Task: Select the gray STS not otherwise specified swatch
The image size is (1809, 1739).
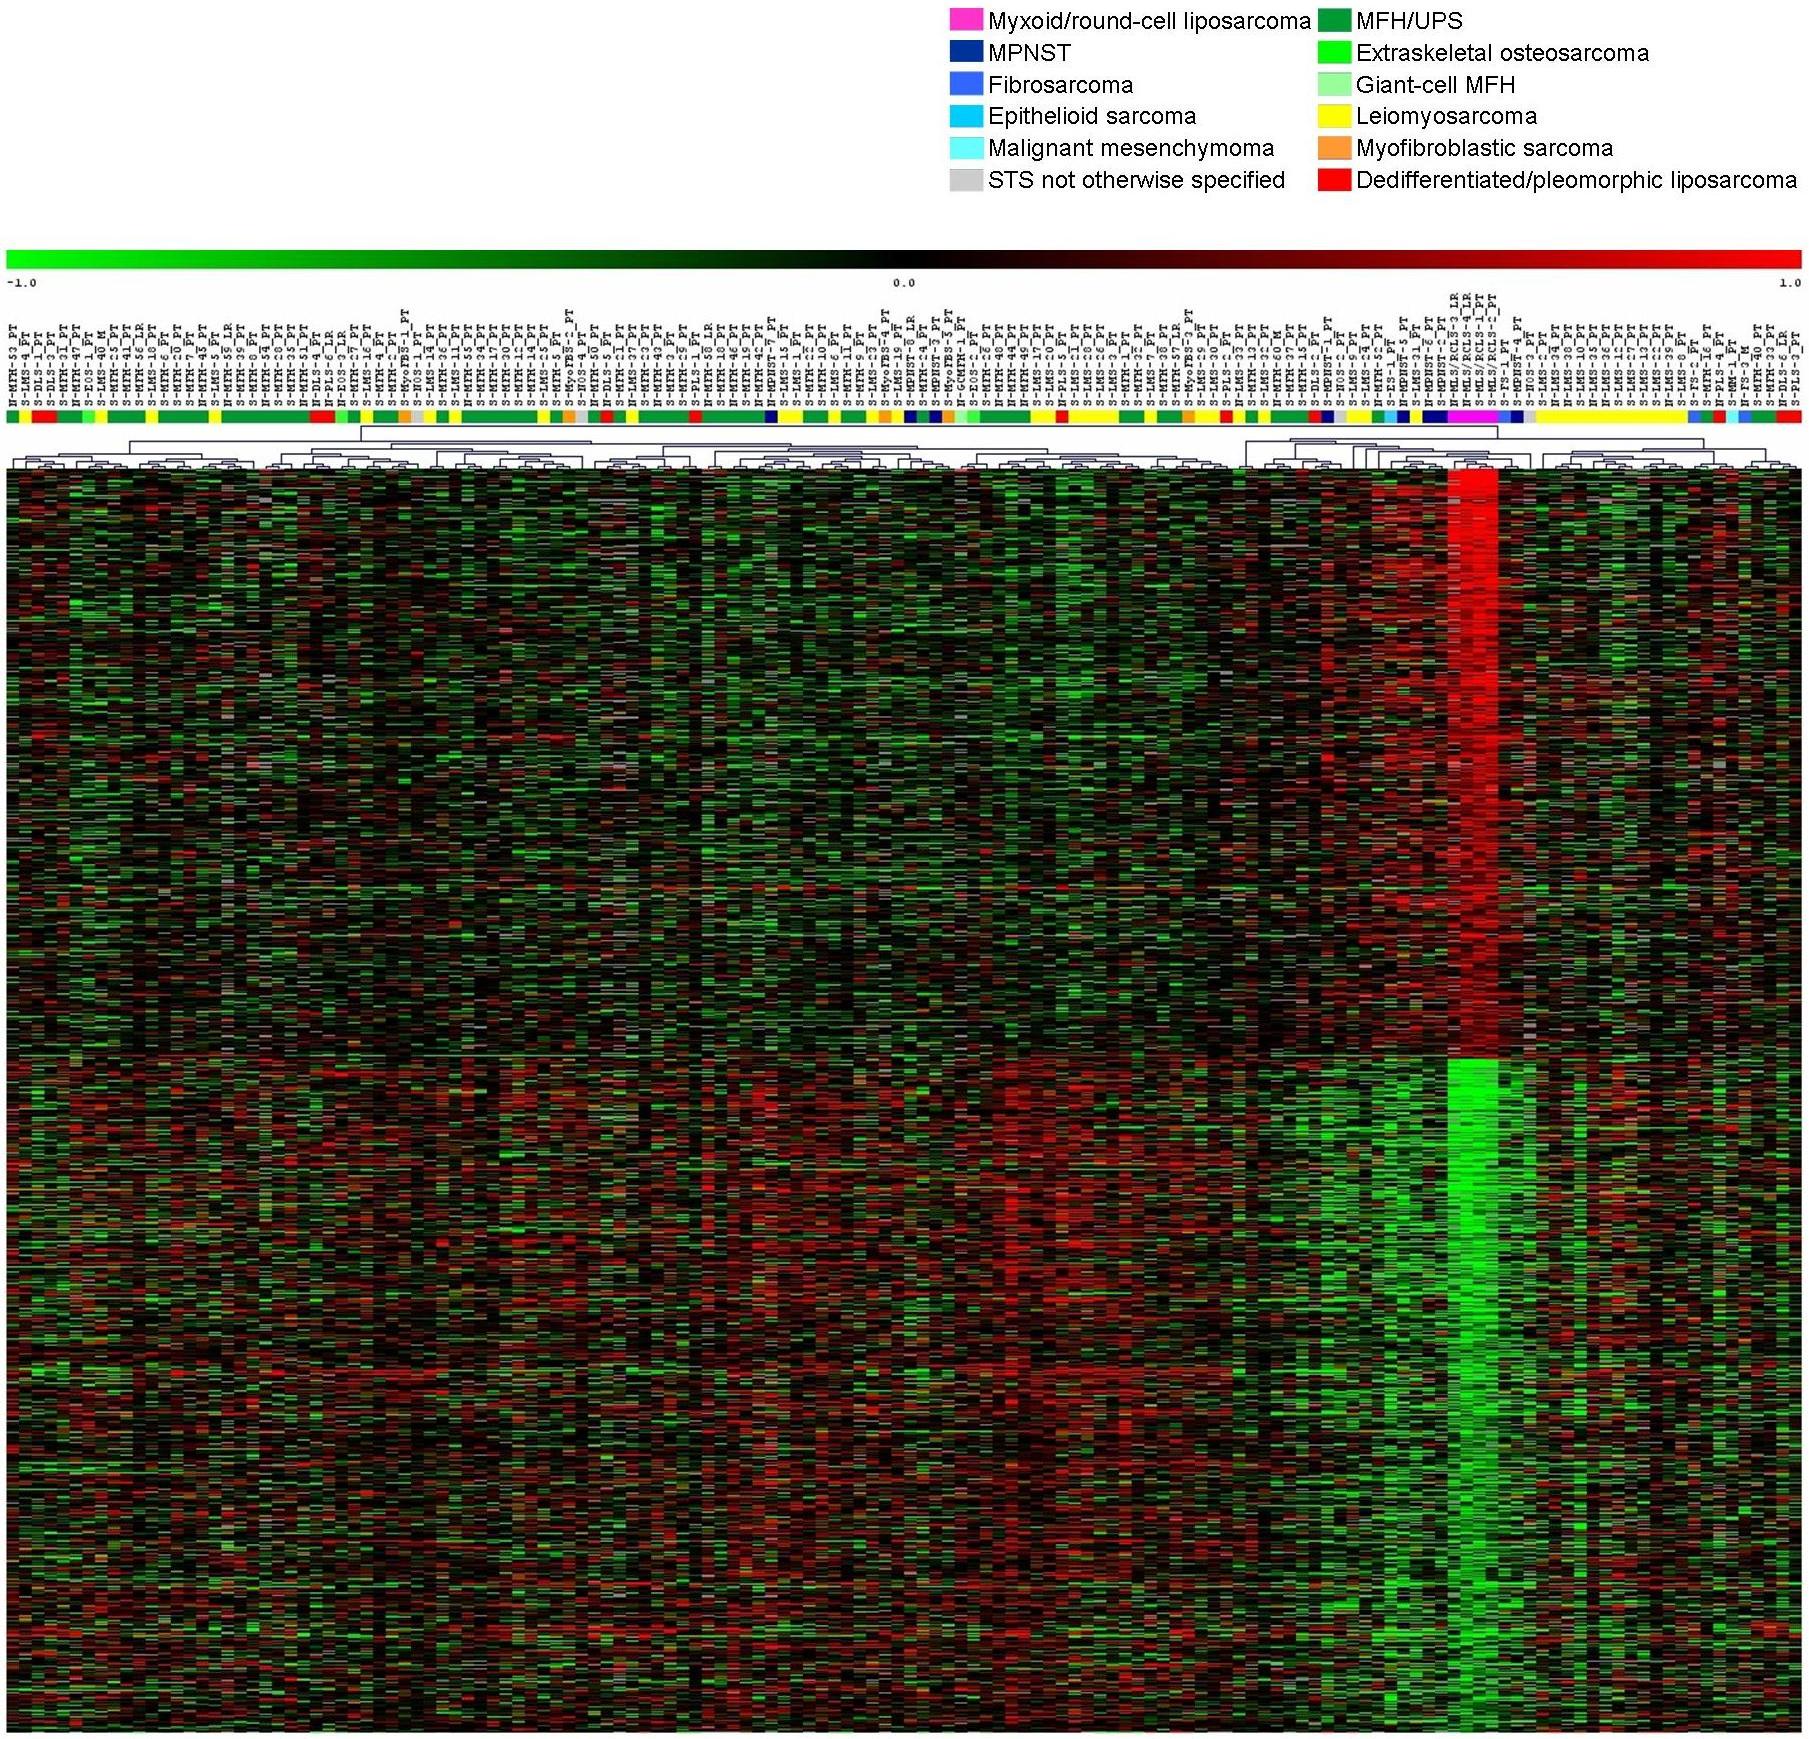Action: (966, 180)
